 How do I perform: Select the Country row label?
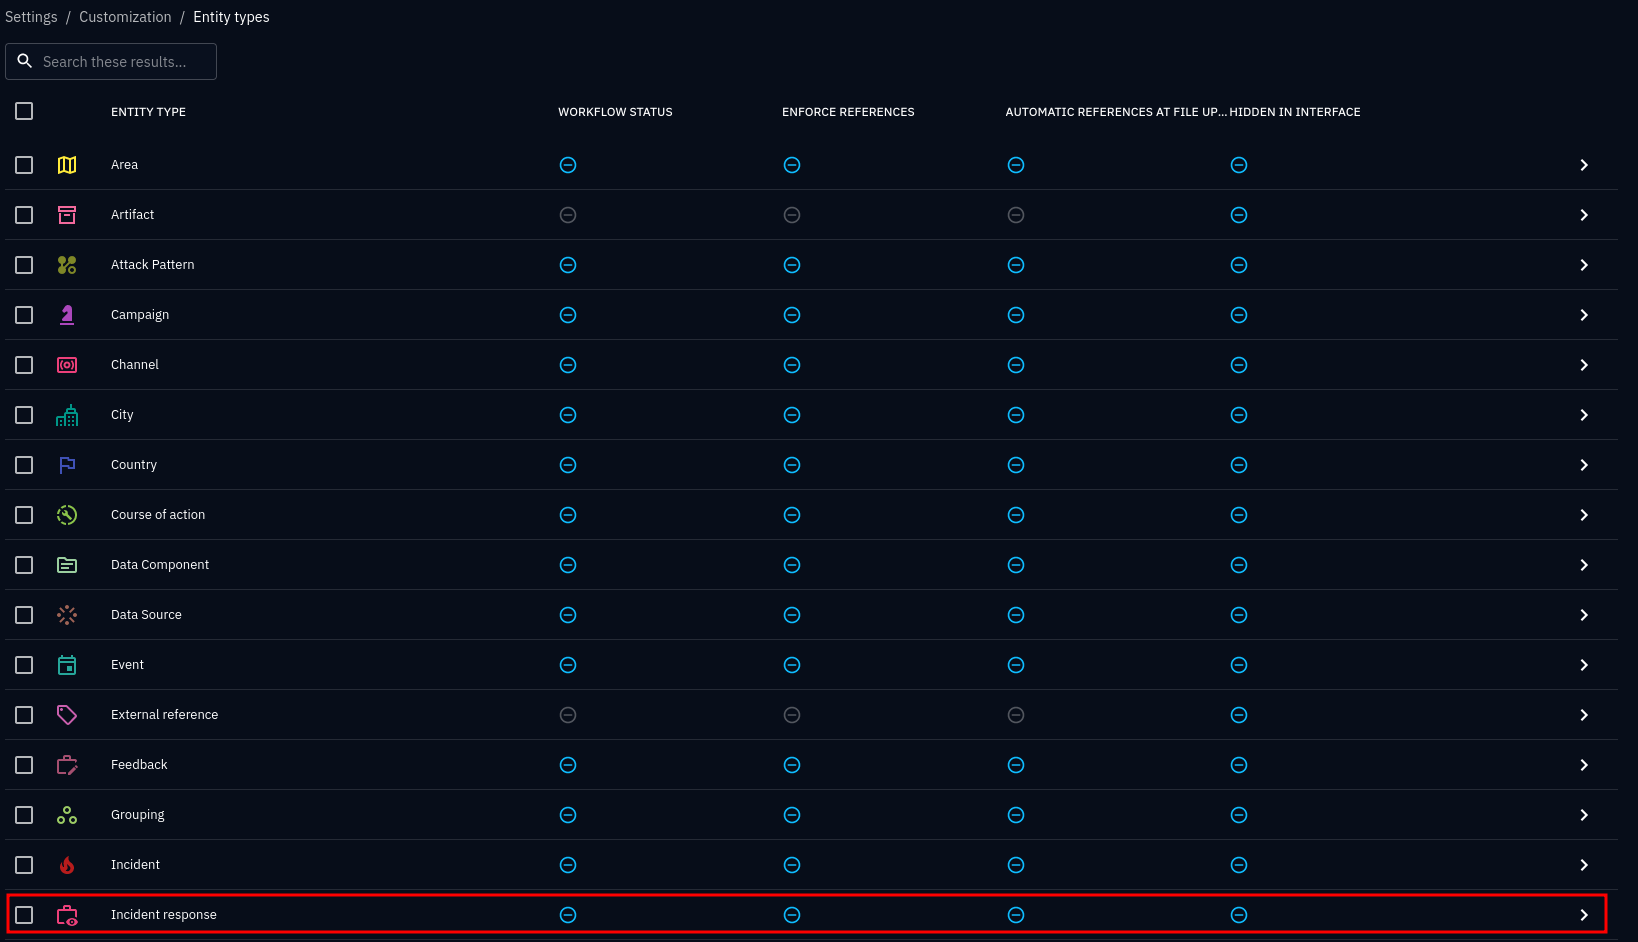pyautogui.click(x=134, y=465)
